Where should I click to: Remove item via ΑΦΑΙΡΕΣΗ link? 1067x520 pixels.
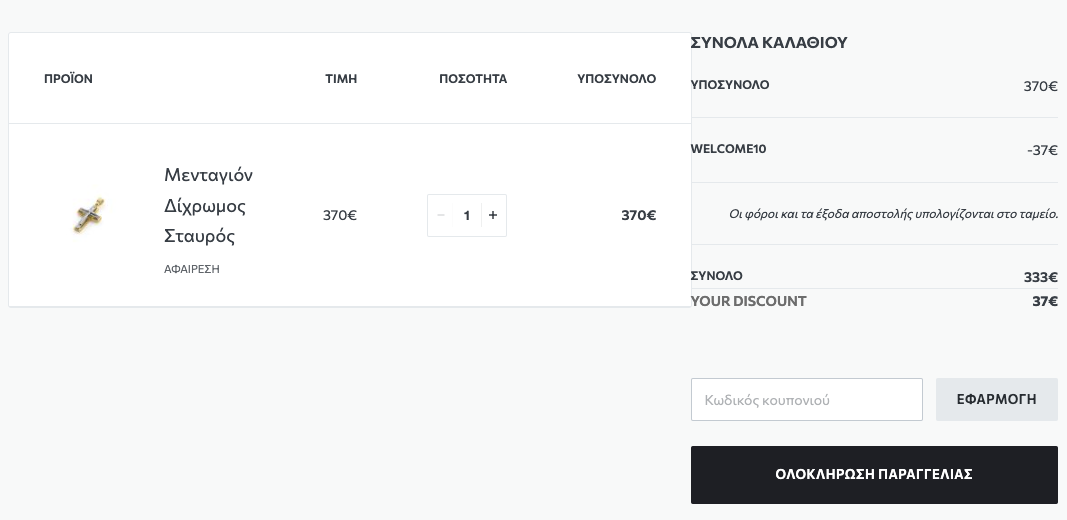pyautogui.click(x=192, y=269)
